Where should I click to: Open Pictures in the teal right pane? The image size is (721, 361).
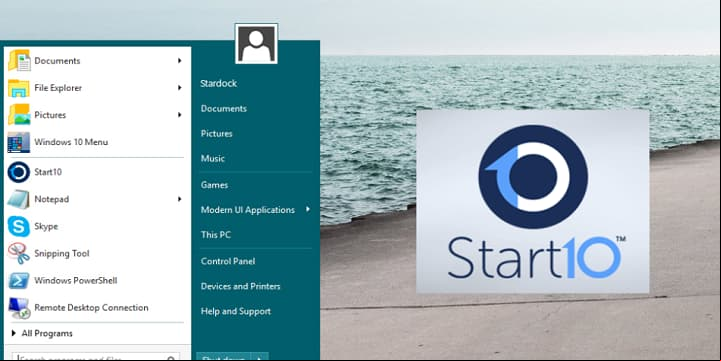216,133
